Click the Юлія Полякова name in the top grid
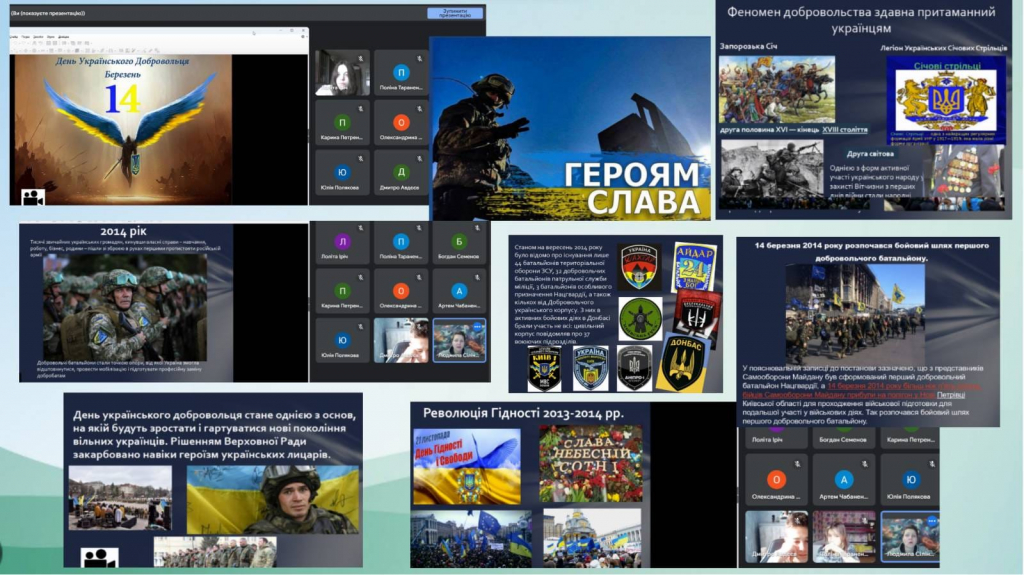The width and height of the screenshot is (1024, 575). coord(340,188)
